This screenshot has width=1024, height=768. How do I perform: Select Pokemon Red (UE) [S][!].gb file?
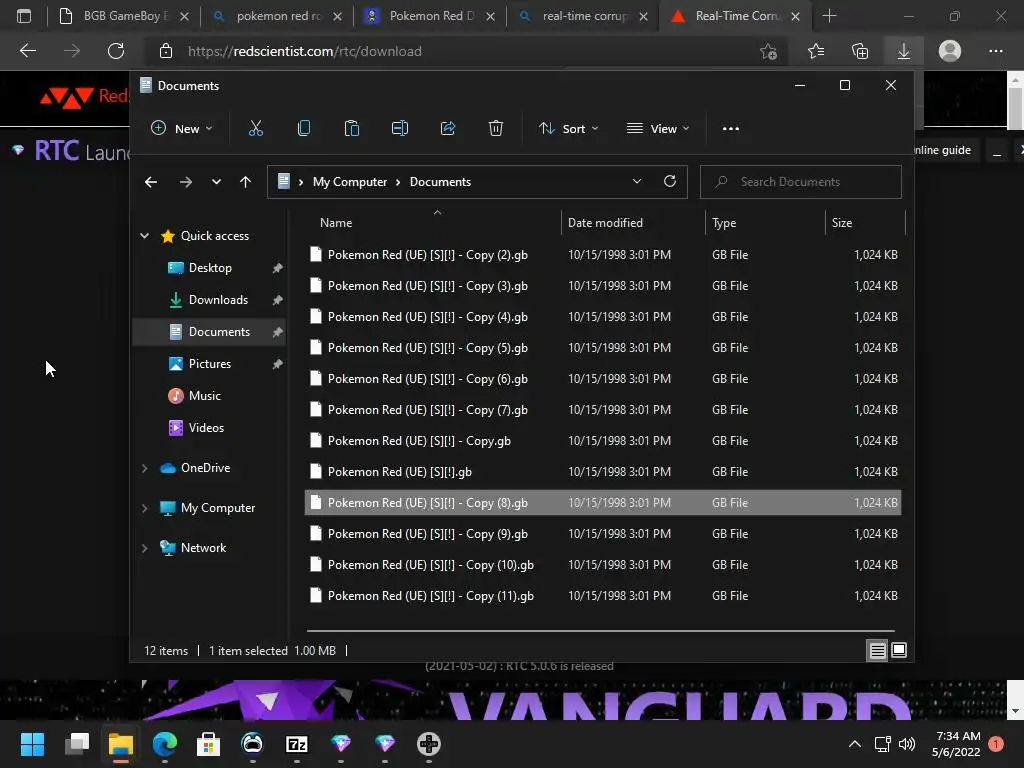[603, 472]
